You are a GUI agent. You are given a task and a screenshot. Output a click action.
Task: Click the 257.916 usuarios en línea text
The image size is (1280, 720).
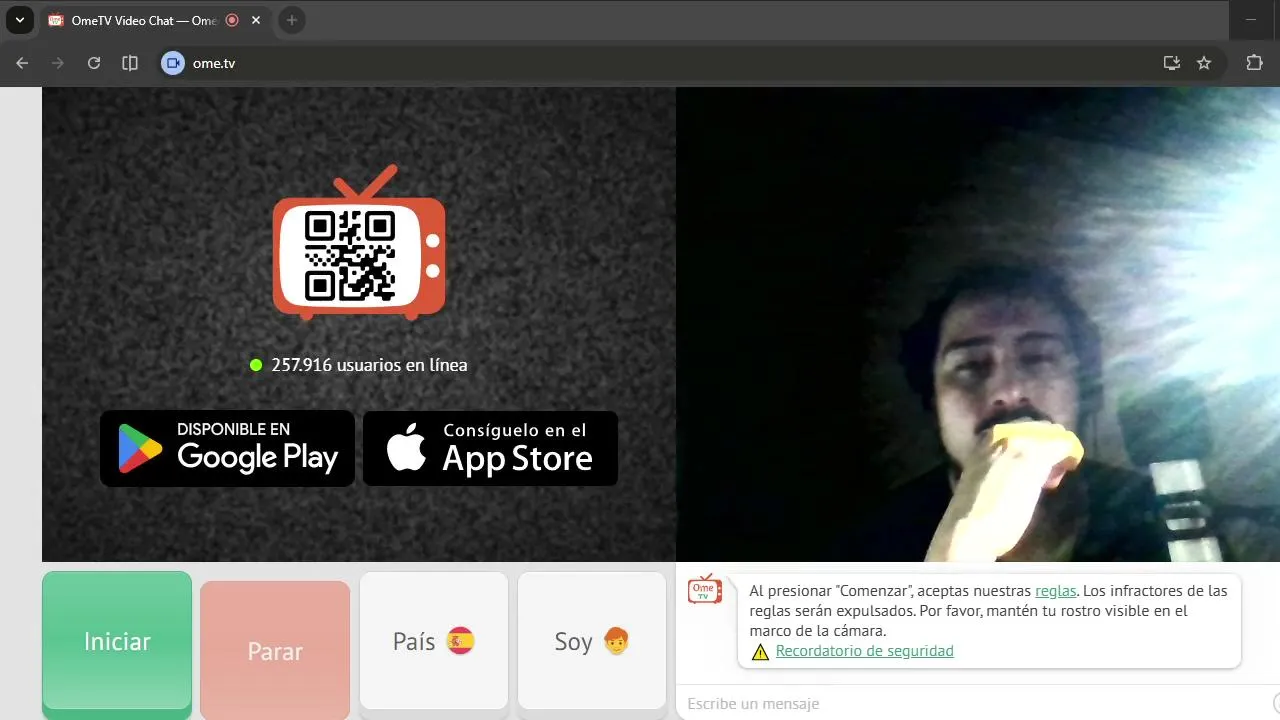pos(369,365)
